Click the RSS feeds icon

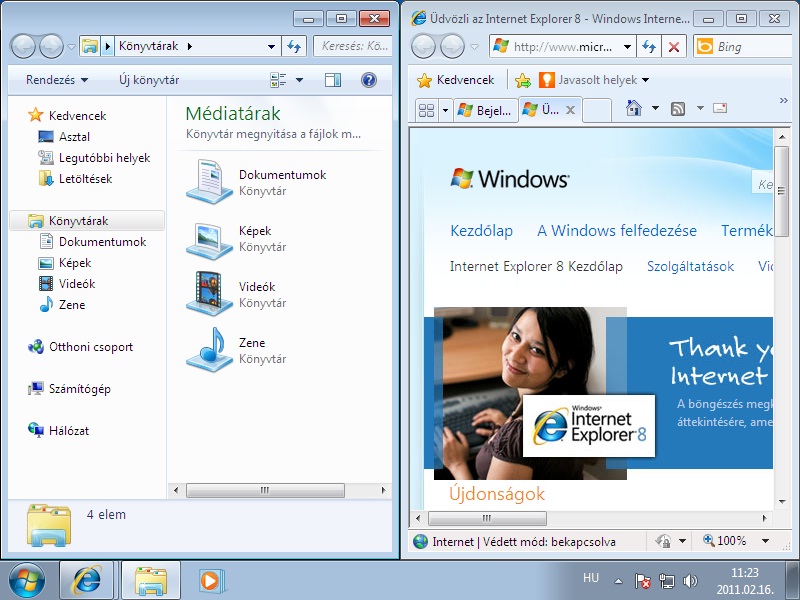(678, 108)
